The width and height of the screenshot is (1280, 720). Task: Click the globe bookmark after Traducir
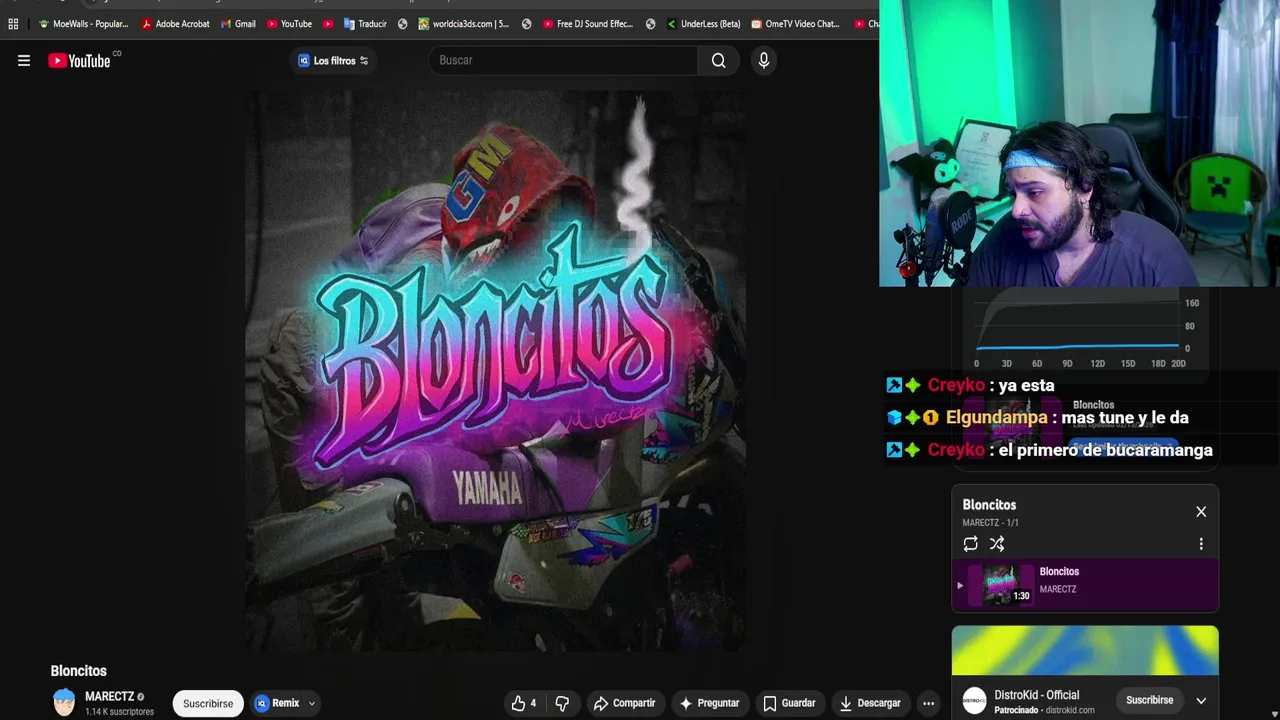coord(402,24)
